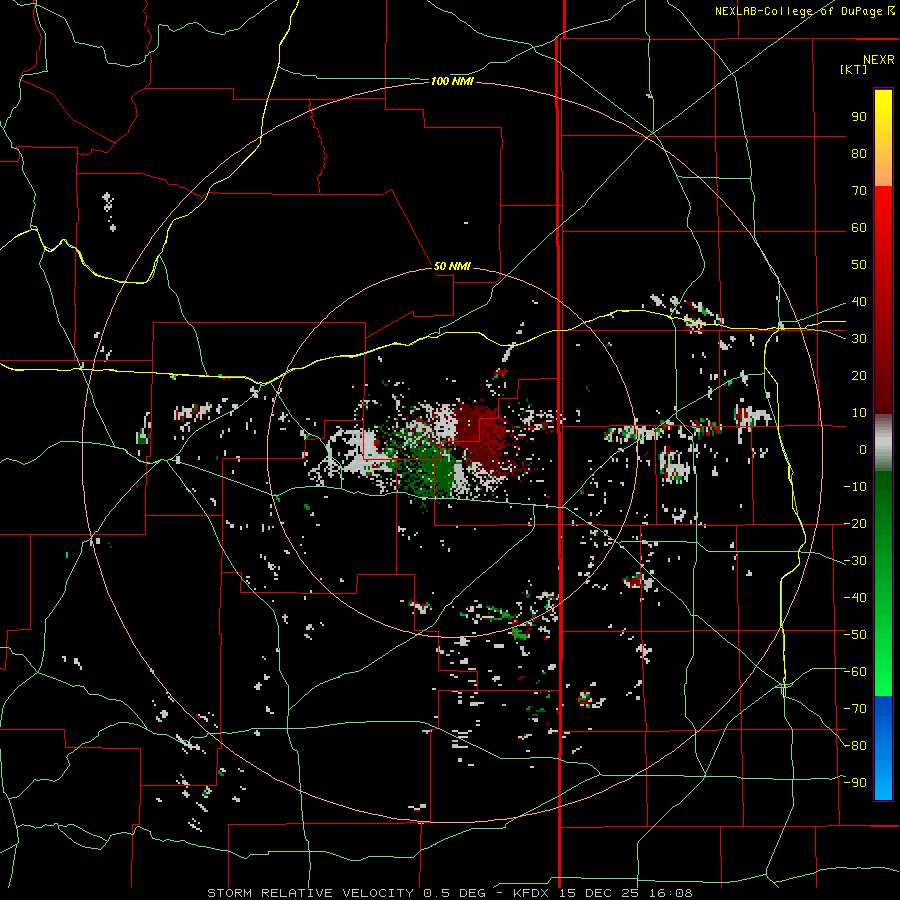Click the -50 value on velocity scale
900x900 pixels.
[x=855, y=635]
